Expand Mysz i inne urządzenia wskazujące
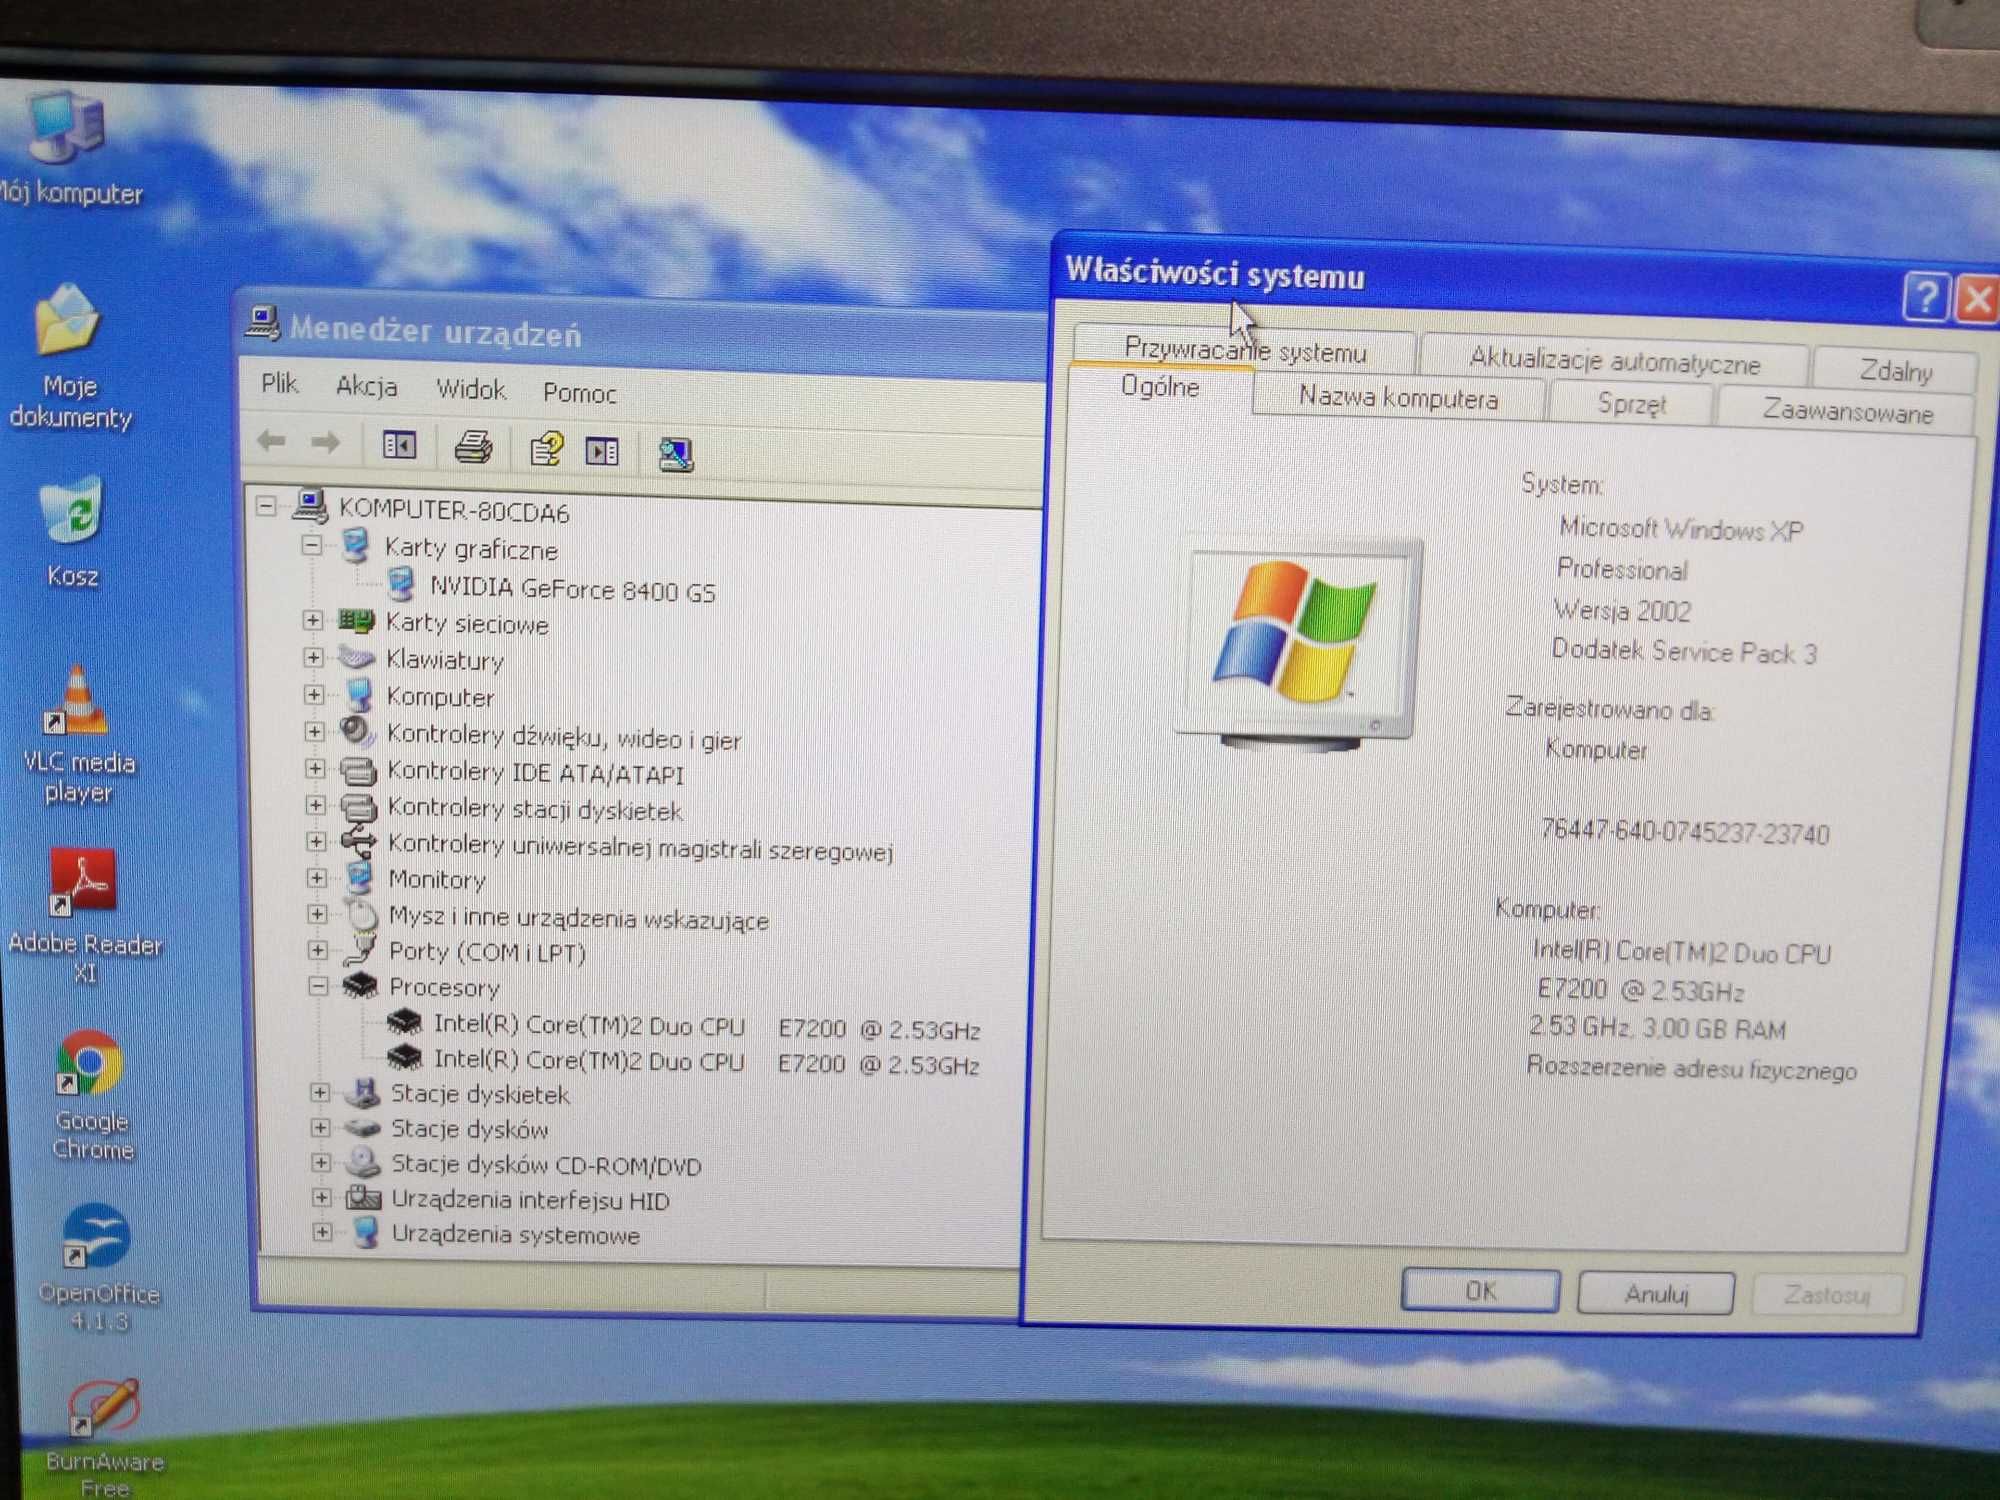This screenshot has width=2000, height=1500. tap(317, 913)
